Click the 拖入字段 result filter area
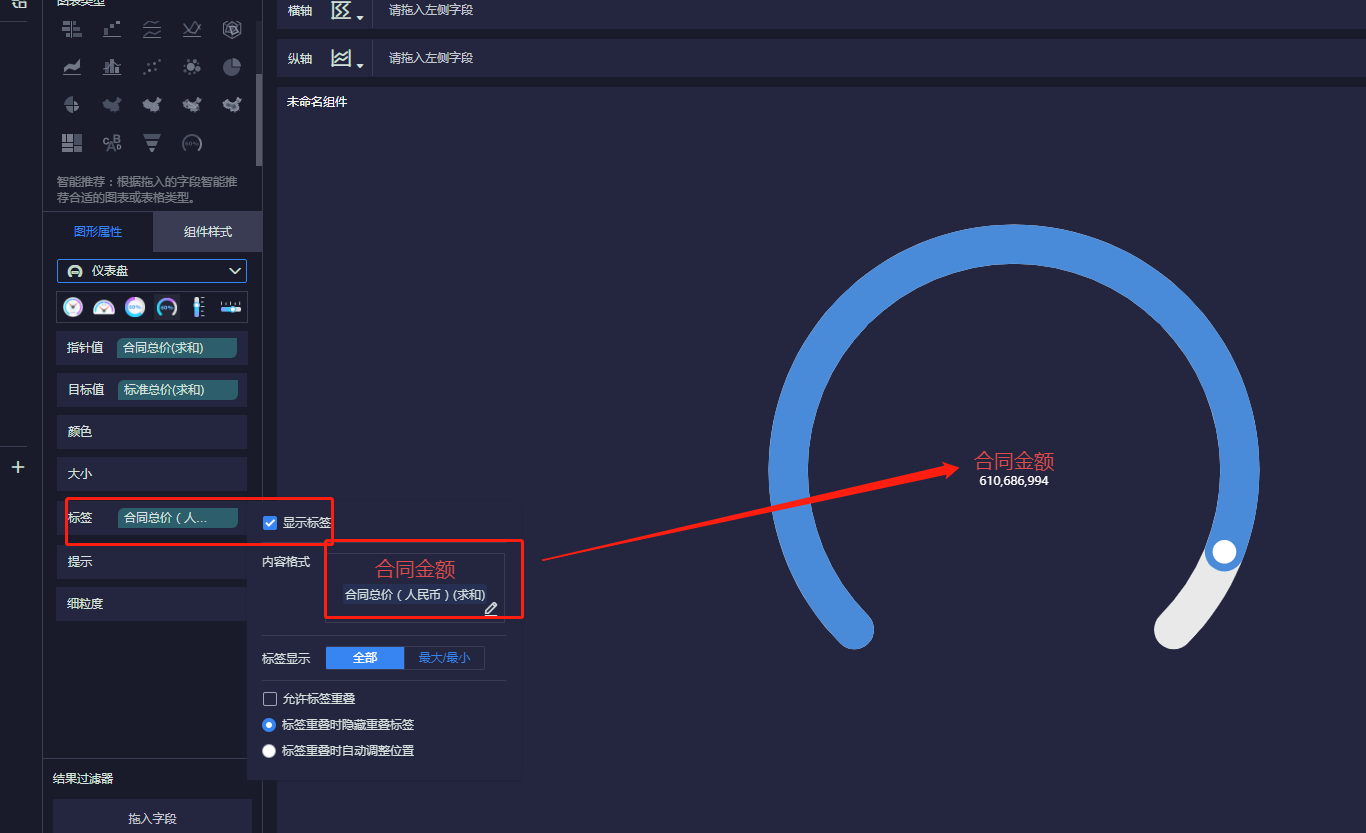 (152, 818)
